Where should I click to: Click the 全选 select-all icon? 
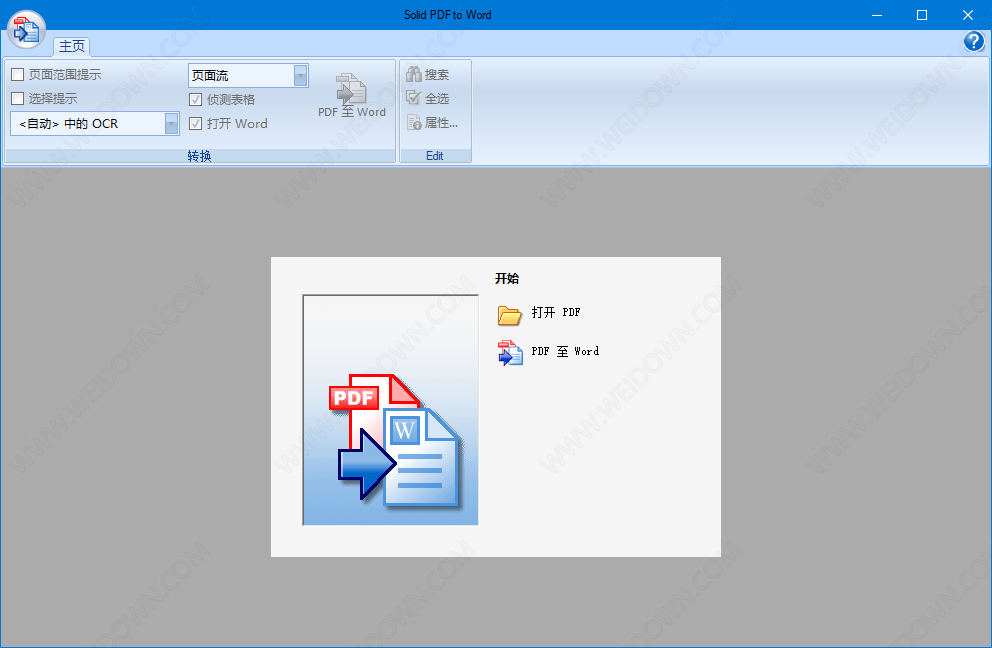(414, 98)
